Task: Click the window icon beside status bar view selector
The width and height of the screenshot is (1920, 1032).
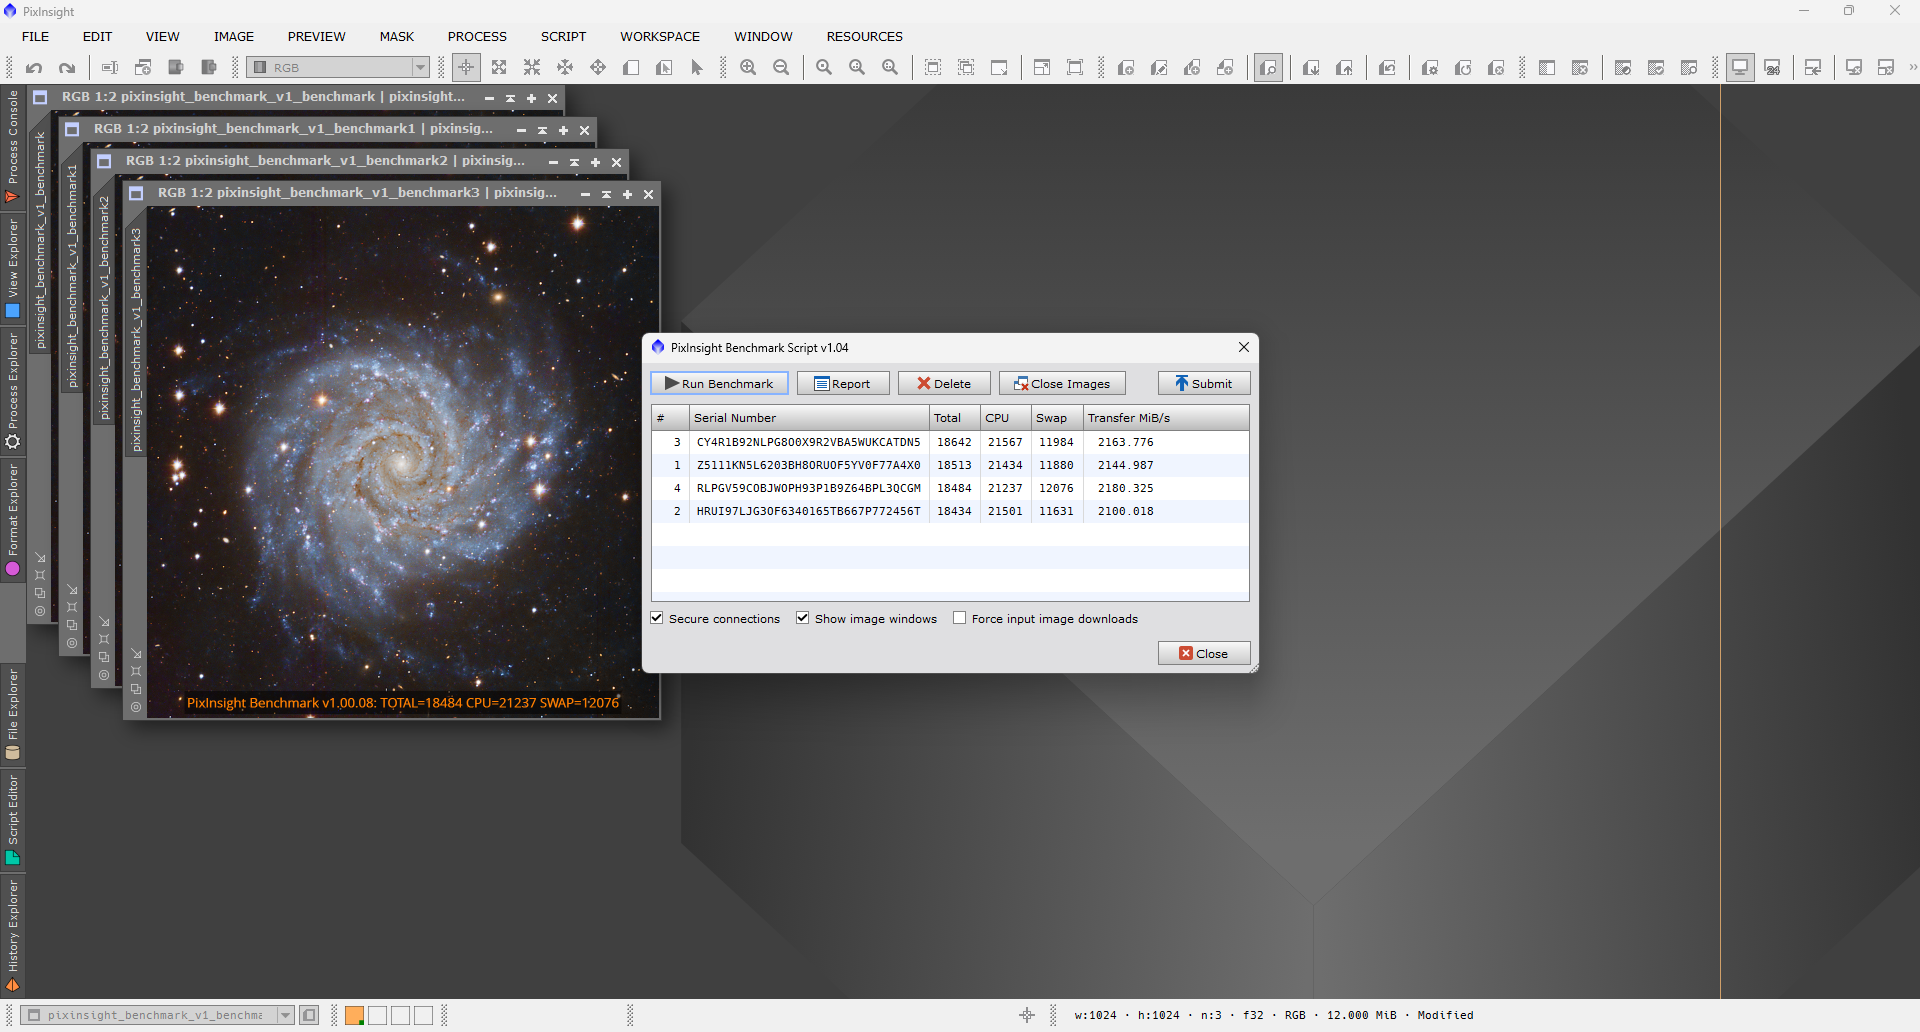Action: click(x=310, y=1015)
